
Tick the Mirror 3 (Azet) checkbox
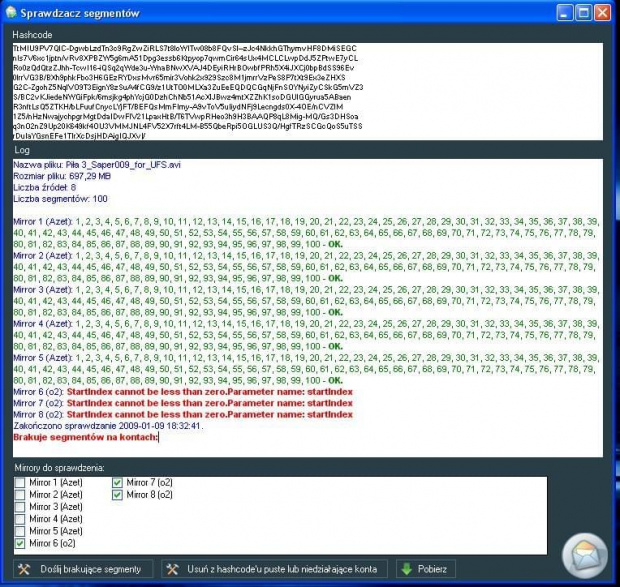pyautogui.click(x=19, y=508)
